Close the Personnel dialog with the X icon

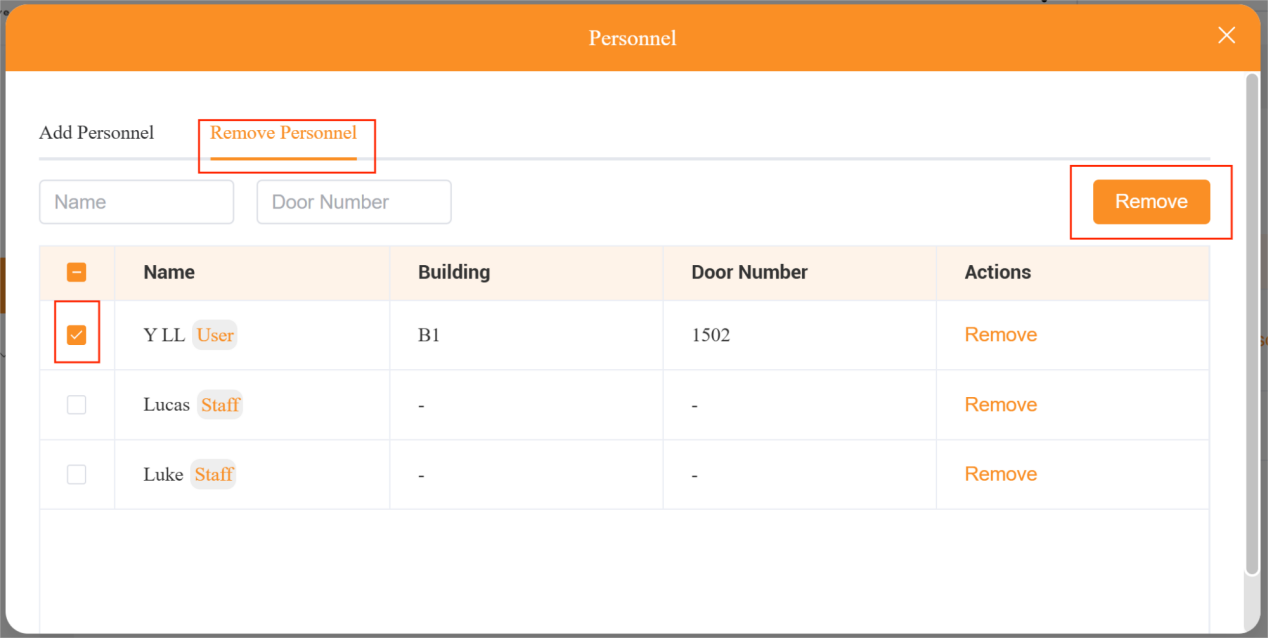pyautogui.click(x=1226, y=36)
